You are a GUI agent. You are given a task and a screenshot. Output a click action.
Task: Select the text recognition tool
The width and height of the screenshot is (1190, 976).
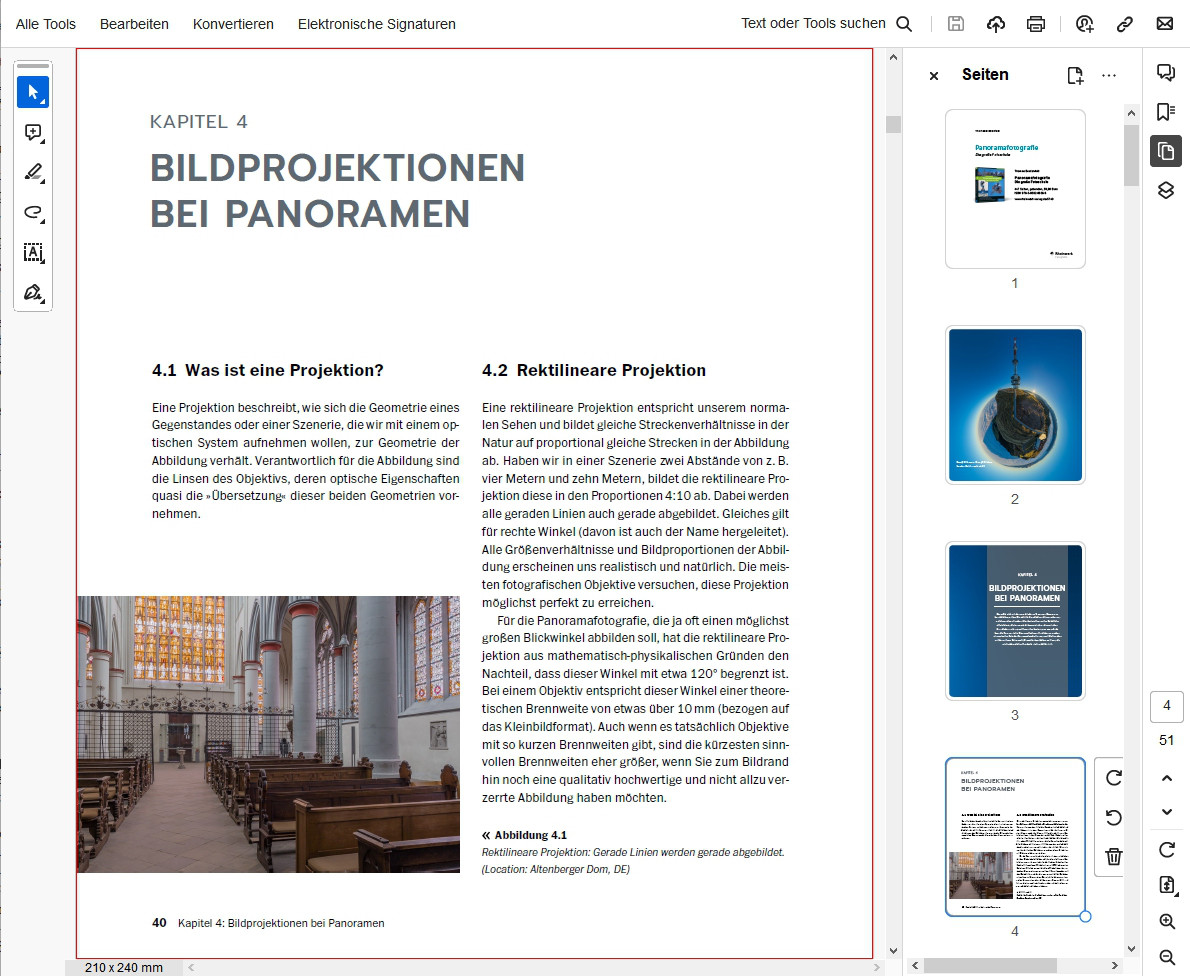(x=33, y=253)
